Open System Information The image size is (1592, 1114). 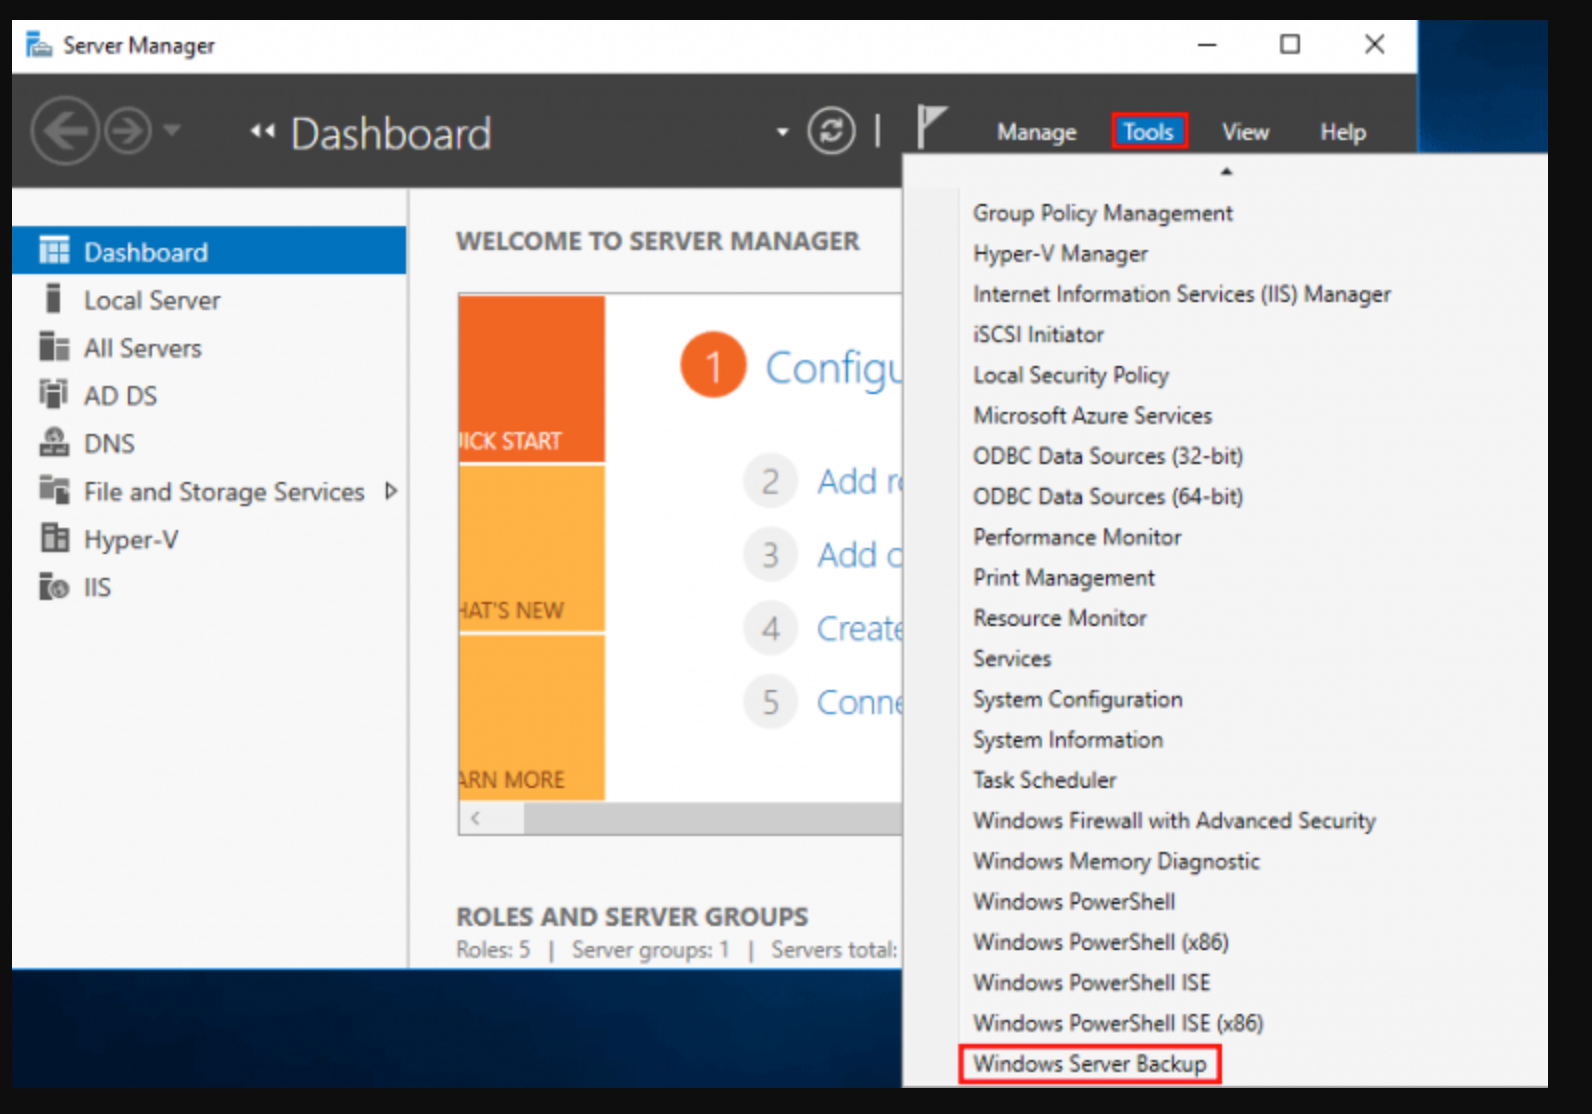pos(1067,740)
